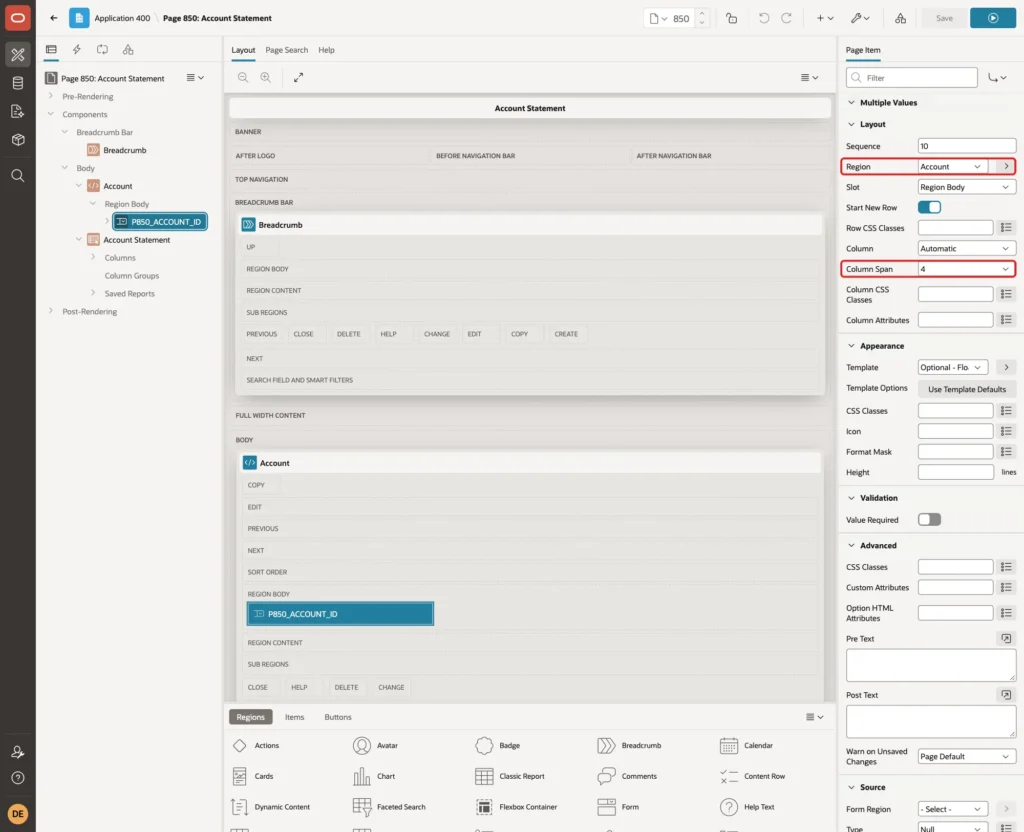
Task: Select the Page Shared Components tab icon
Action: tap(128, 50)
